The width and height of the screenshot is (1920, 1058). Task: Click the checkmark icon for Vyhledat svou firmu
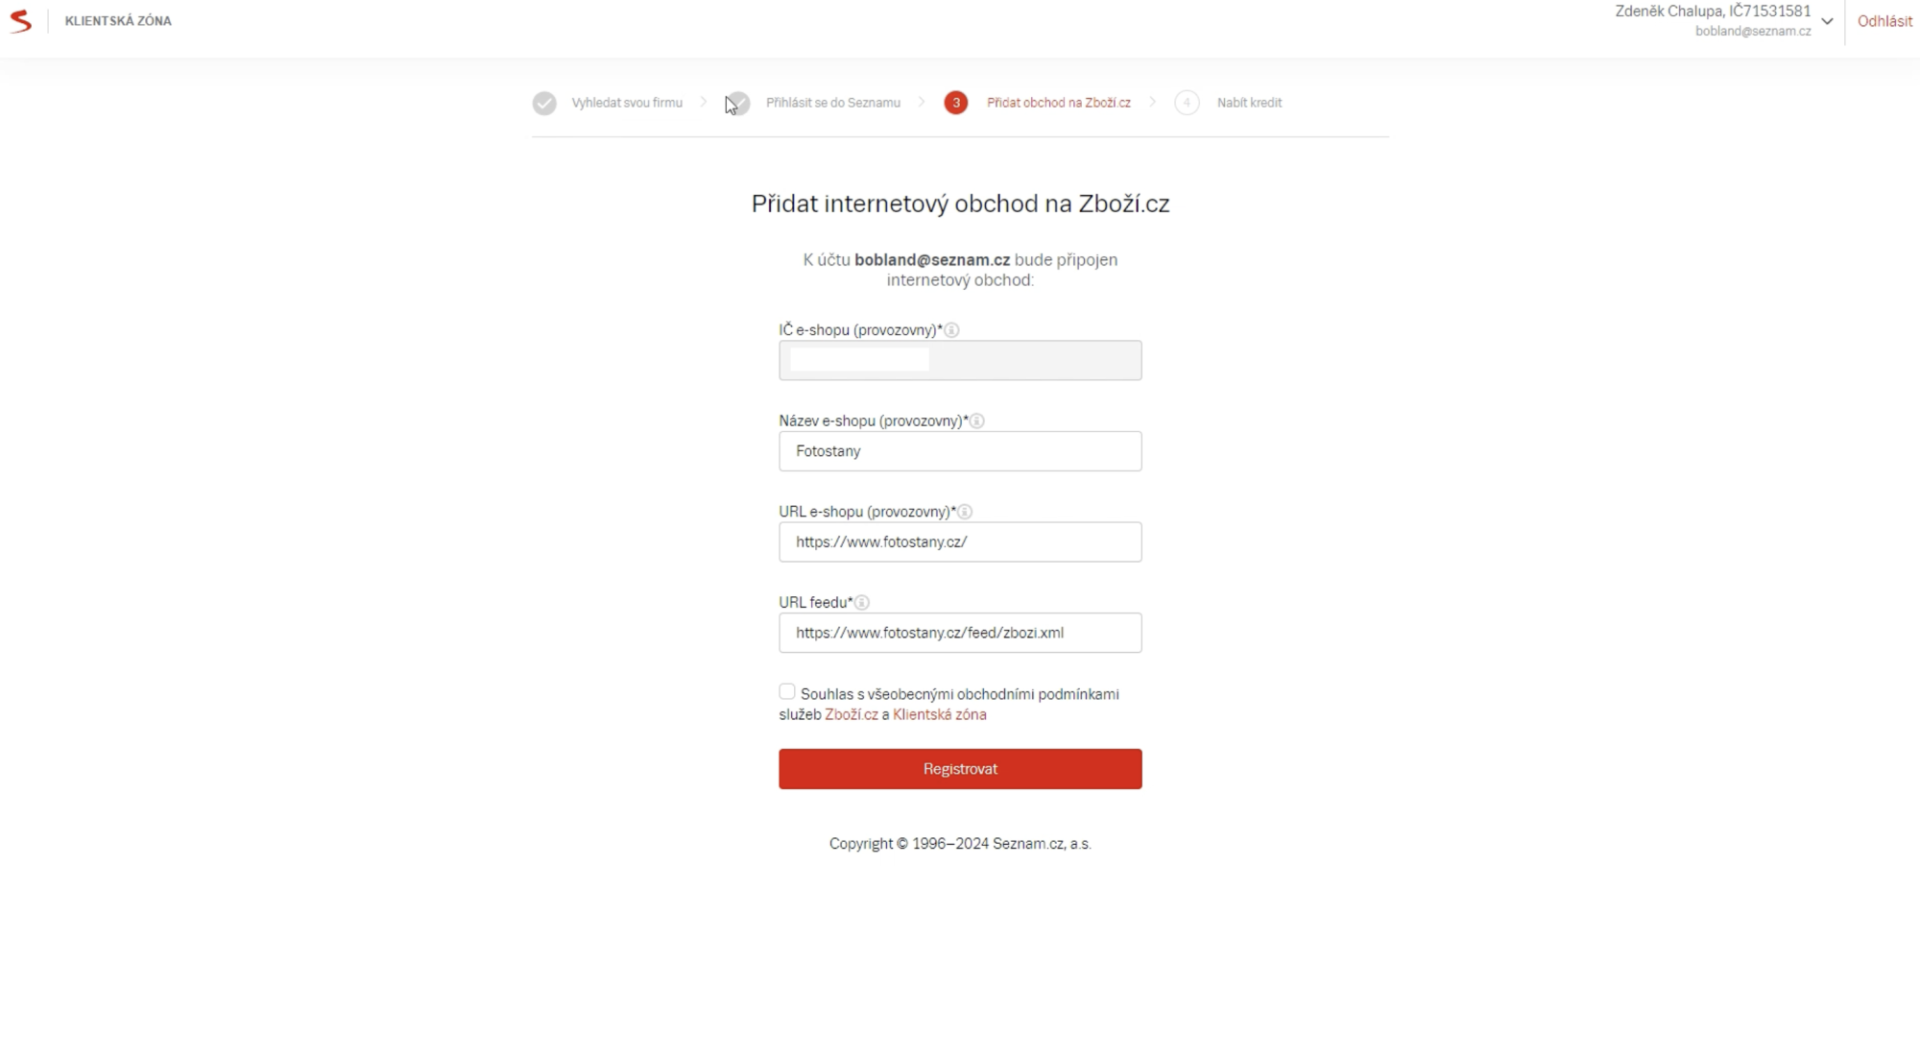[544, 103]
